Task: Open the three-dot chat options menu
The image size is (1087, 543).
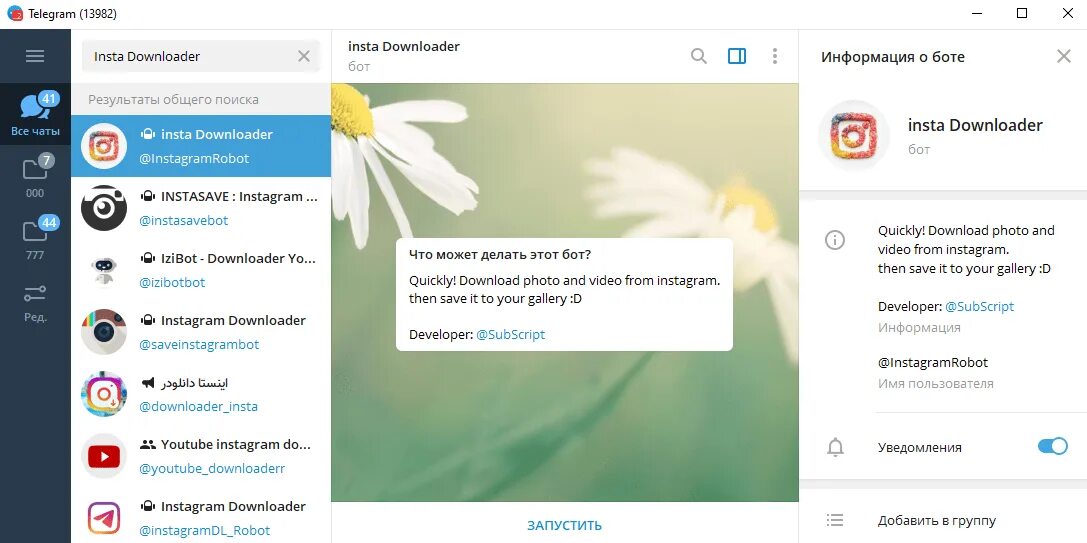Action: pos(774,56)
